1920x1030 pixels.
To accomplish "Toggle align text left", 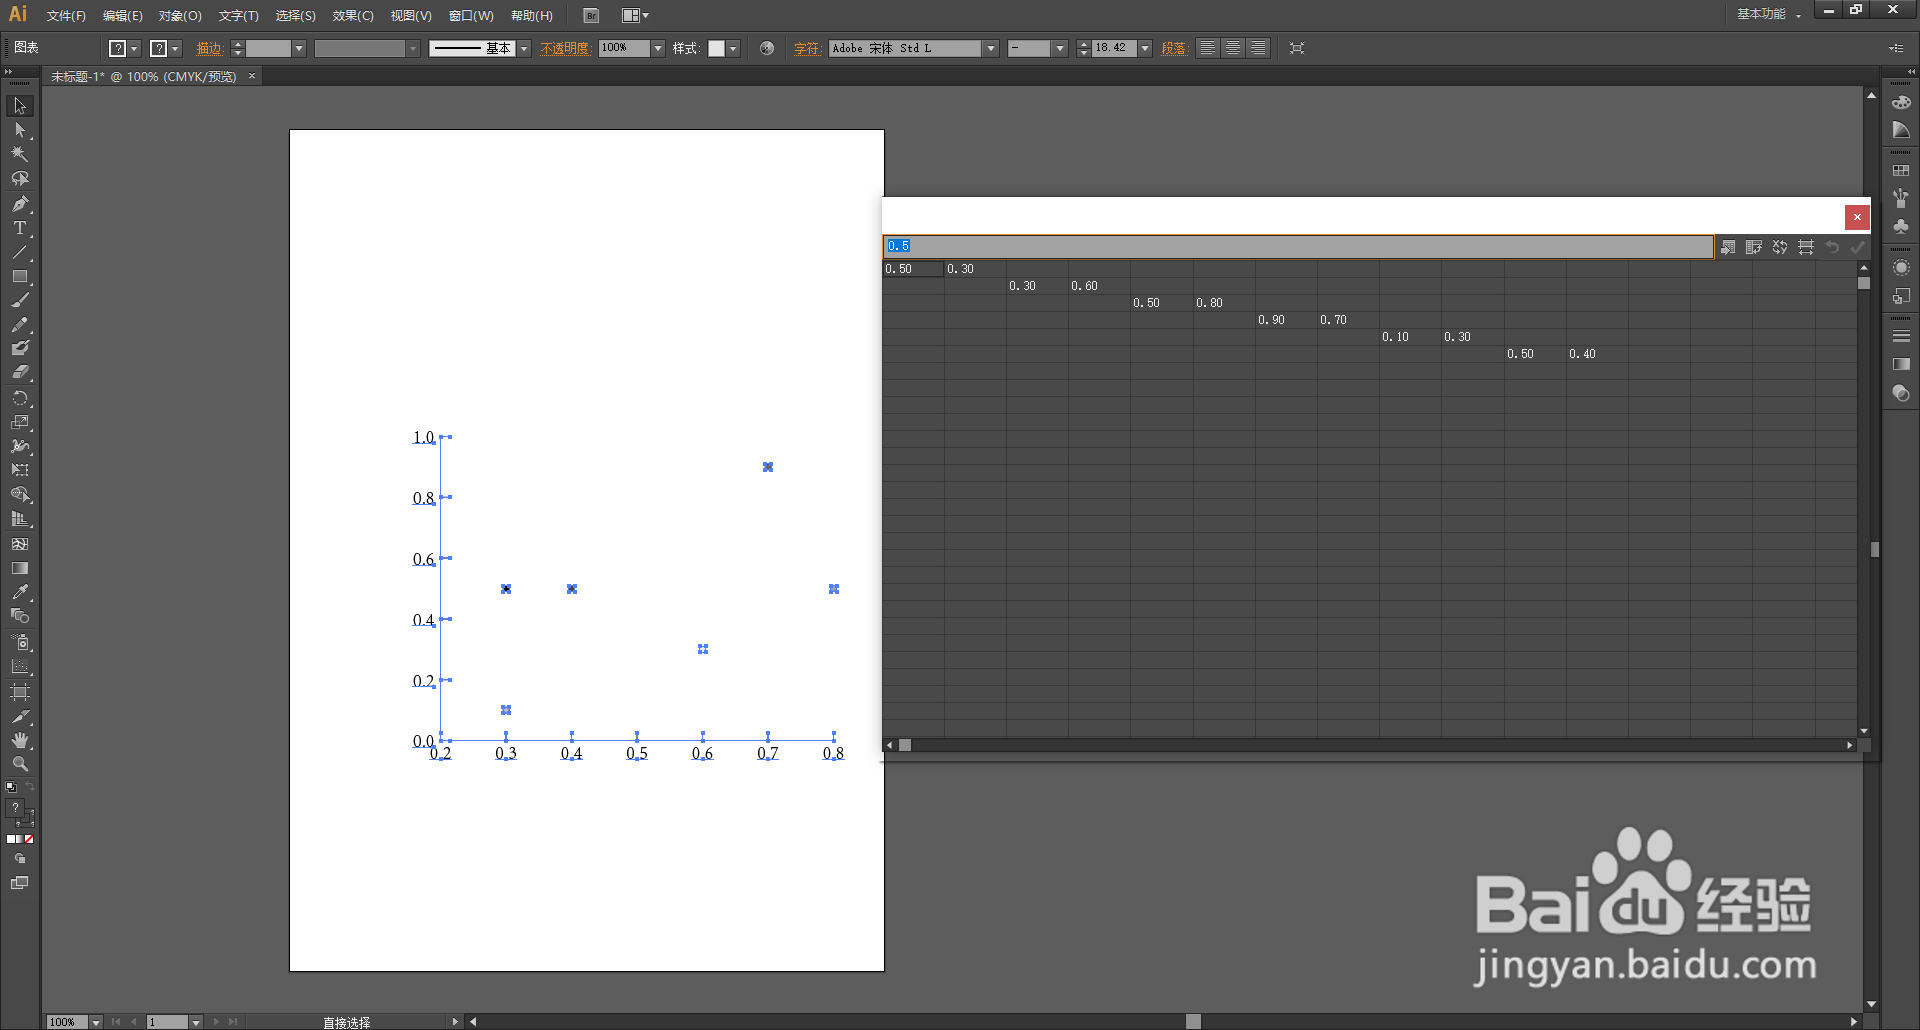I will coord(1208,48).
